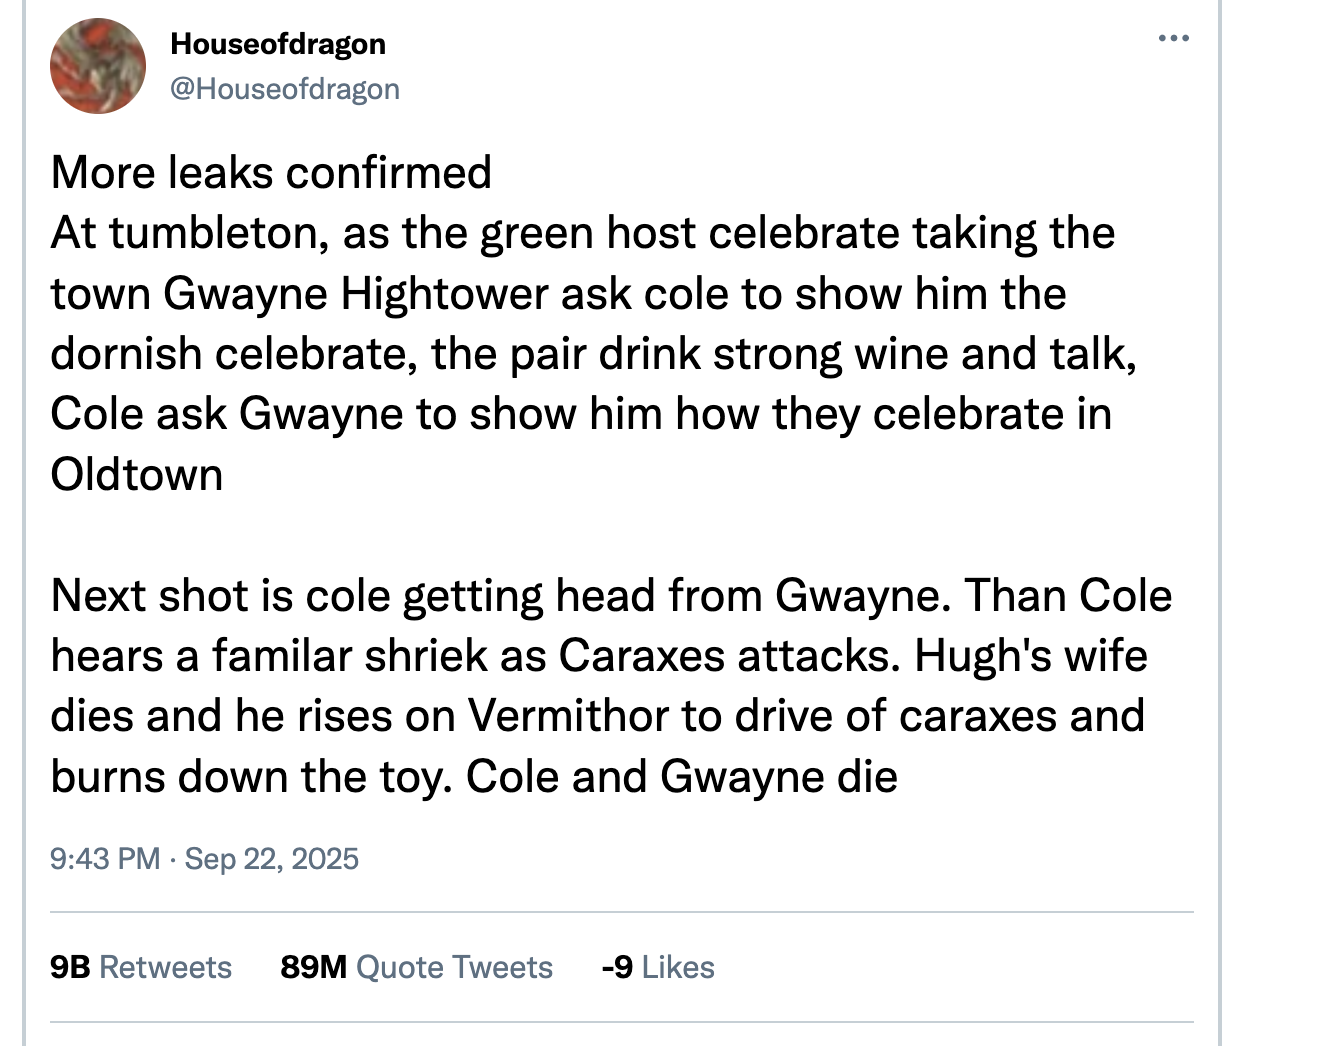1334x1046 pixels.
Task: Open the Houseofdragon display name link
Action: coord(278,44)
